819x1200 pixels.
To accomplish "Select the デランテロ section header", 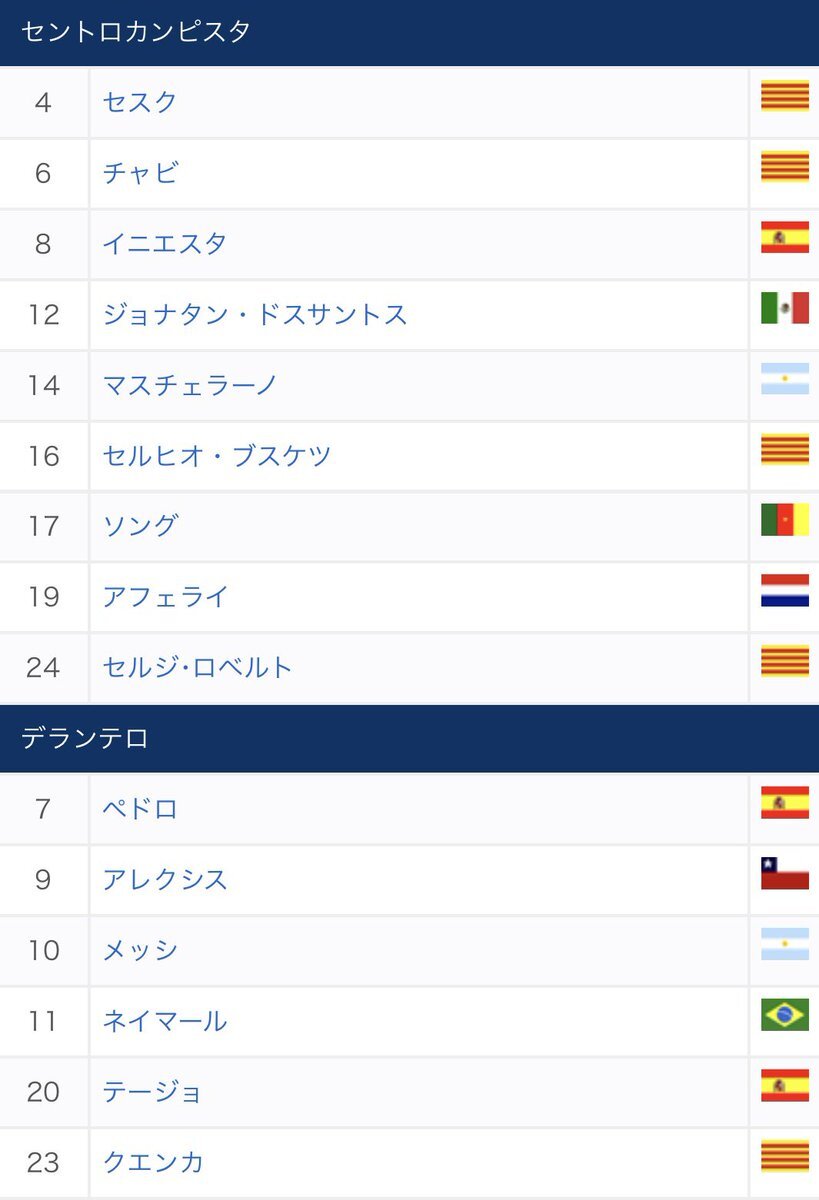I will point(409,739).
